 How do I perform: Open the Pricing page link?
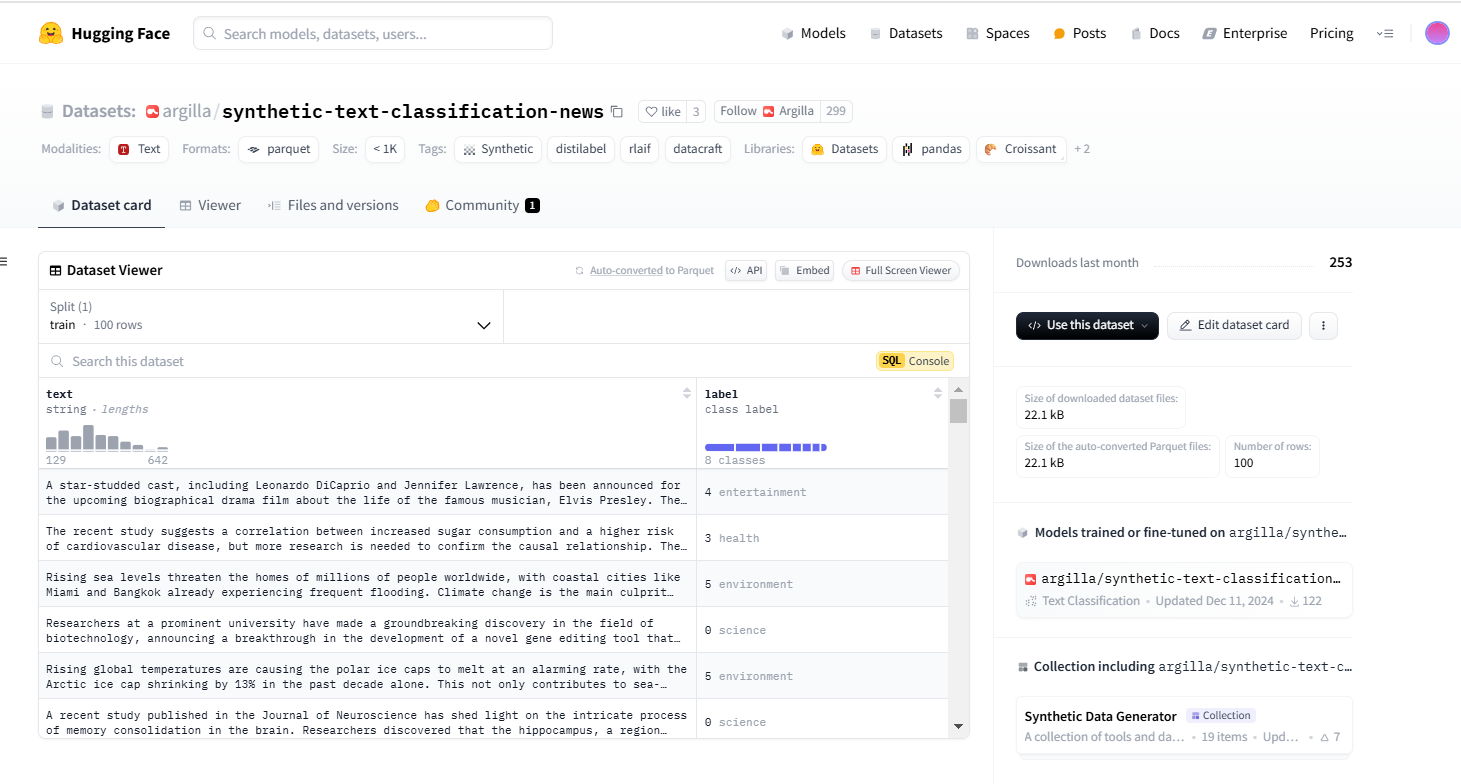[1332, 33]
